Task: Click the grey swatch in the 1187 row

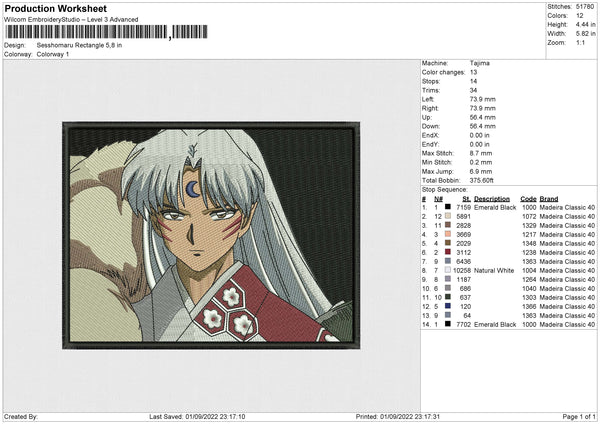Action: pyautogui.click(x=448, y=279)
